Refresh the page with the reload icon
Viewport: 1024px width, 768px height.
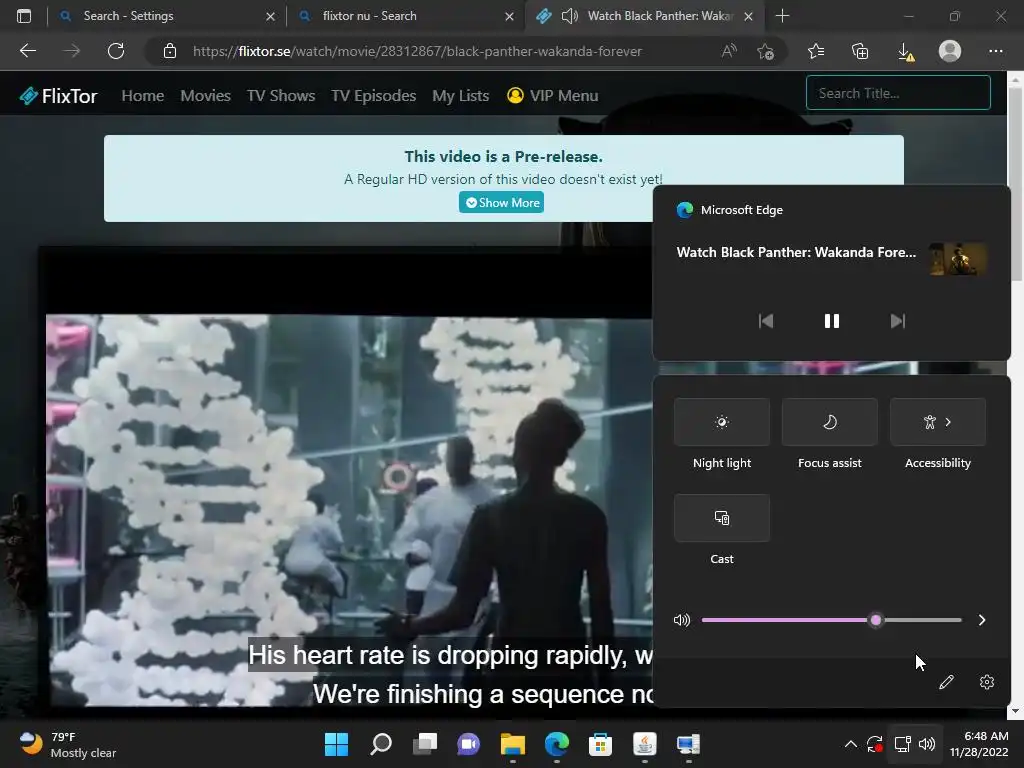116,51
